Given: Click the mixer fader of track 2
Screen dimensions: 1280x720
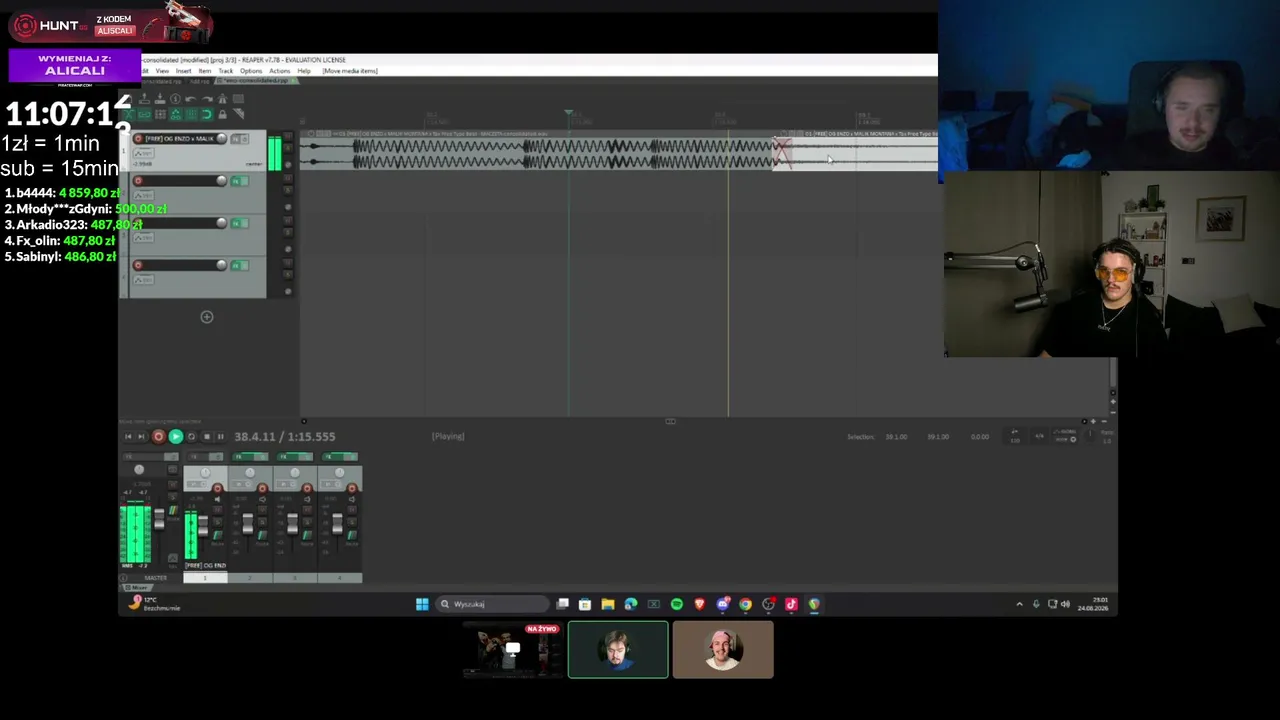Looking at the screenshot, I should click(x=247, y=523).
